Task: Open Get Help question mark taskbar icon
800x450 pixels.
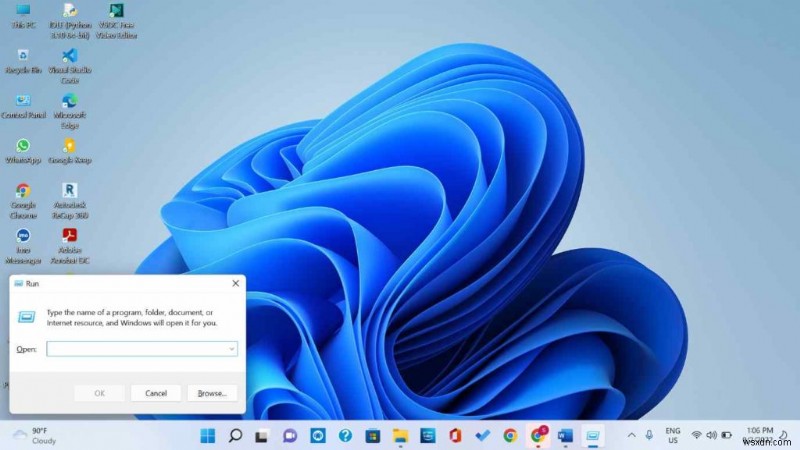Action: [x=345, y=436]
